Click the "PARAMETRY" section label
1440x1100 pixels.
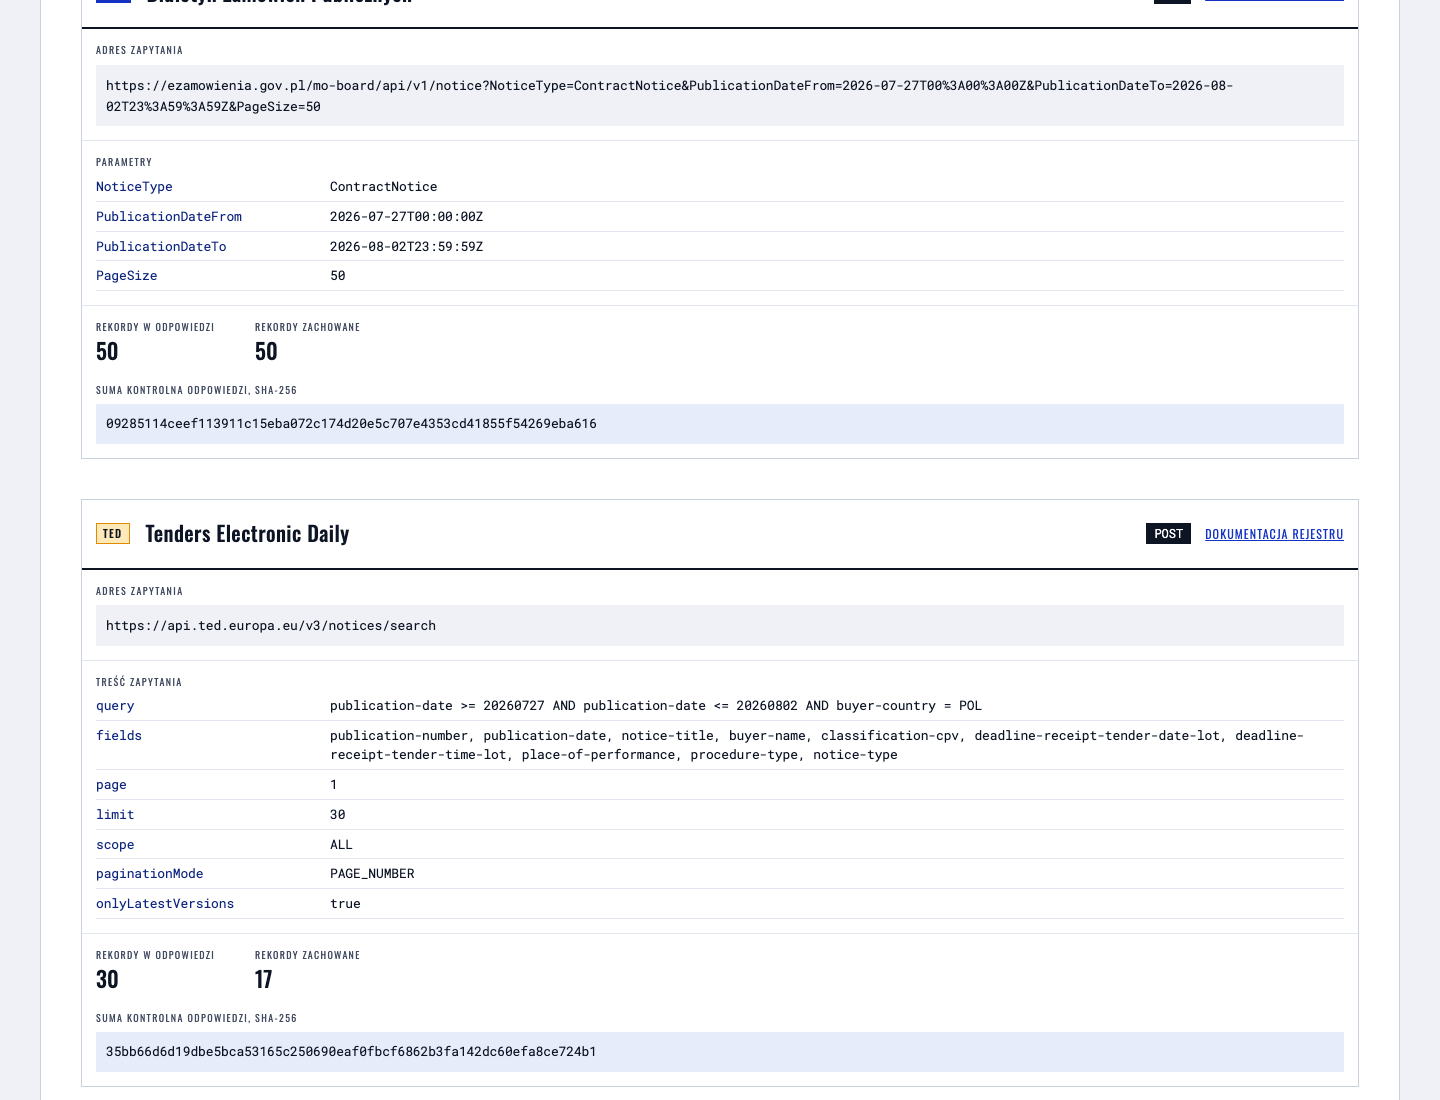click(x=124, y=162)
